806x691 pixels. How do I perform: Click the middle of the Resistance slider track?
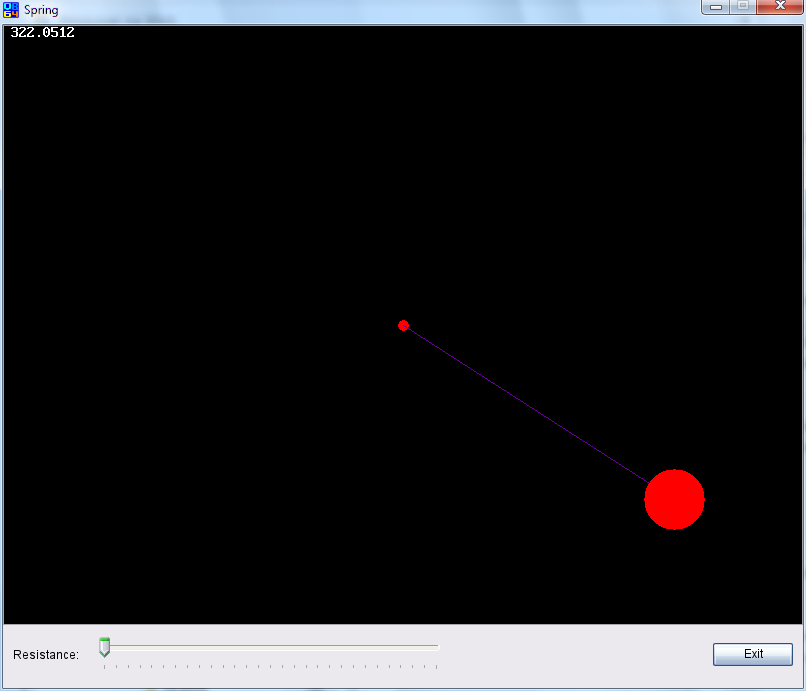(x=271, y=647)
